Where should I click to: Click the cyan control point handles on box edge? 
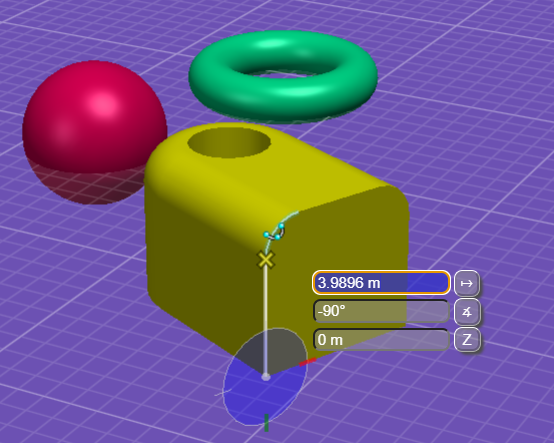point(275,232)
